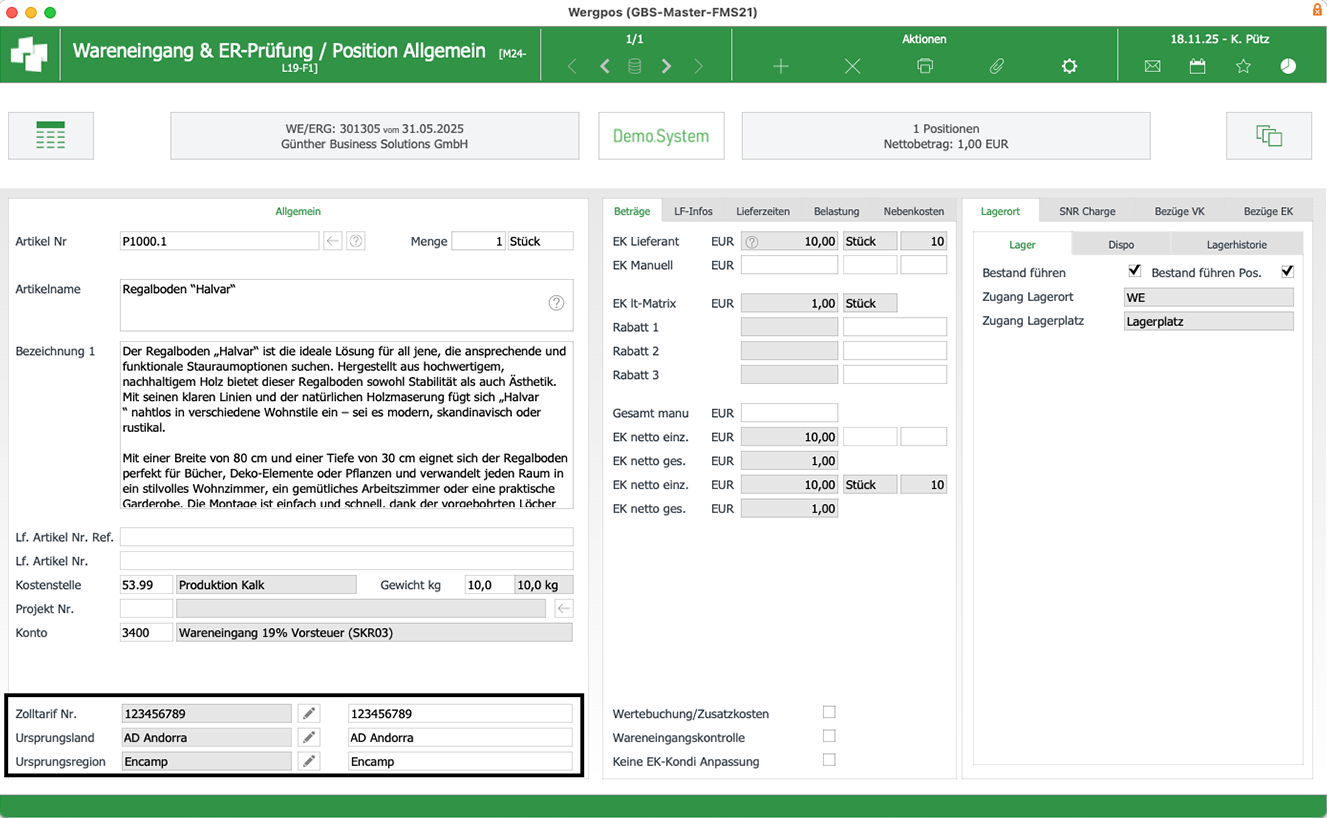Click the star favorites icon
The image size is (1327, 818).
pyautogui.click(x=1243, y=66)
